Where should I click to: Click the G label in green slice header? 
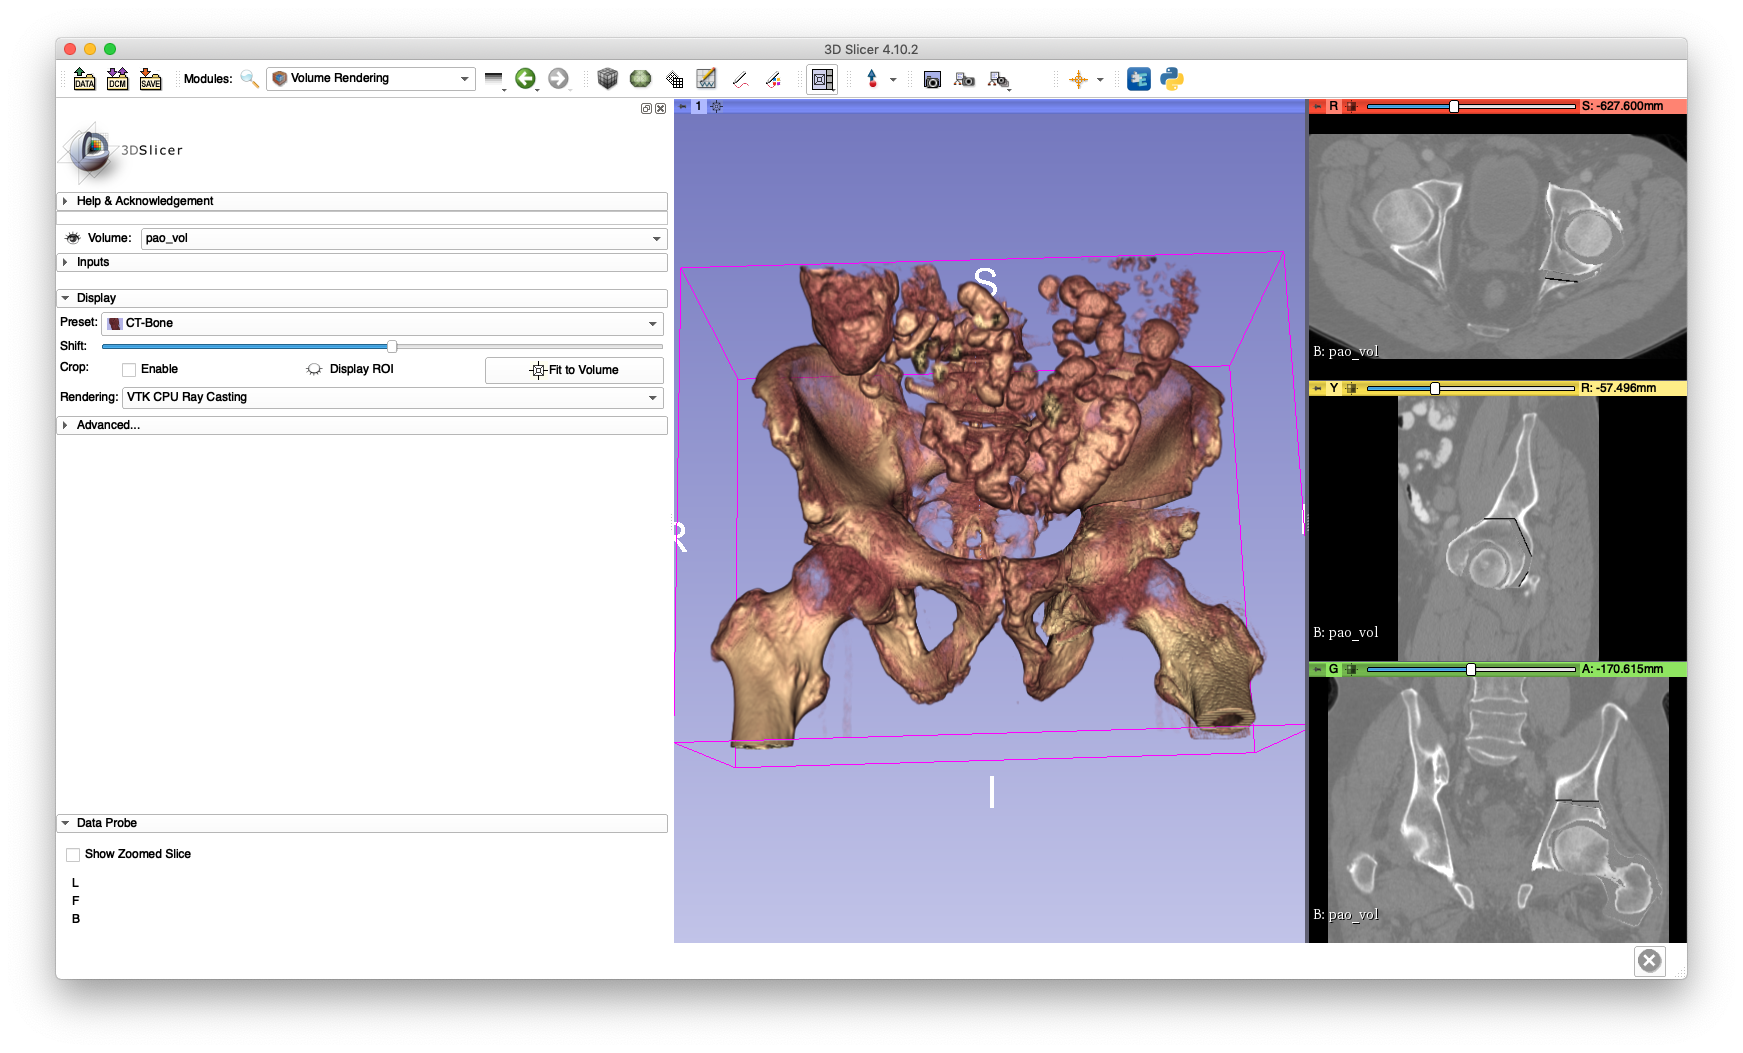tap(1333, 669)
